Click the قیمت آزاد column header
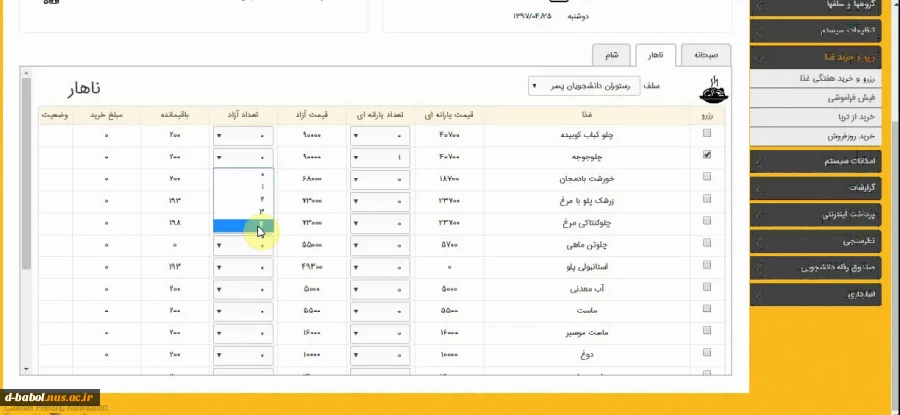The height and width of the screenshot is (415, 900). [312, 115]
